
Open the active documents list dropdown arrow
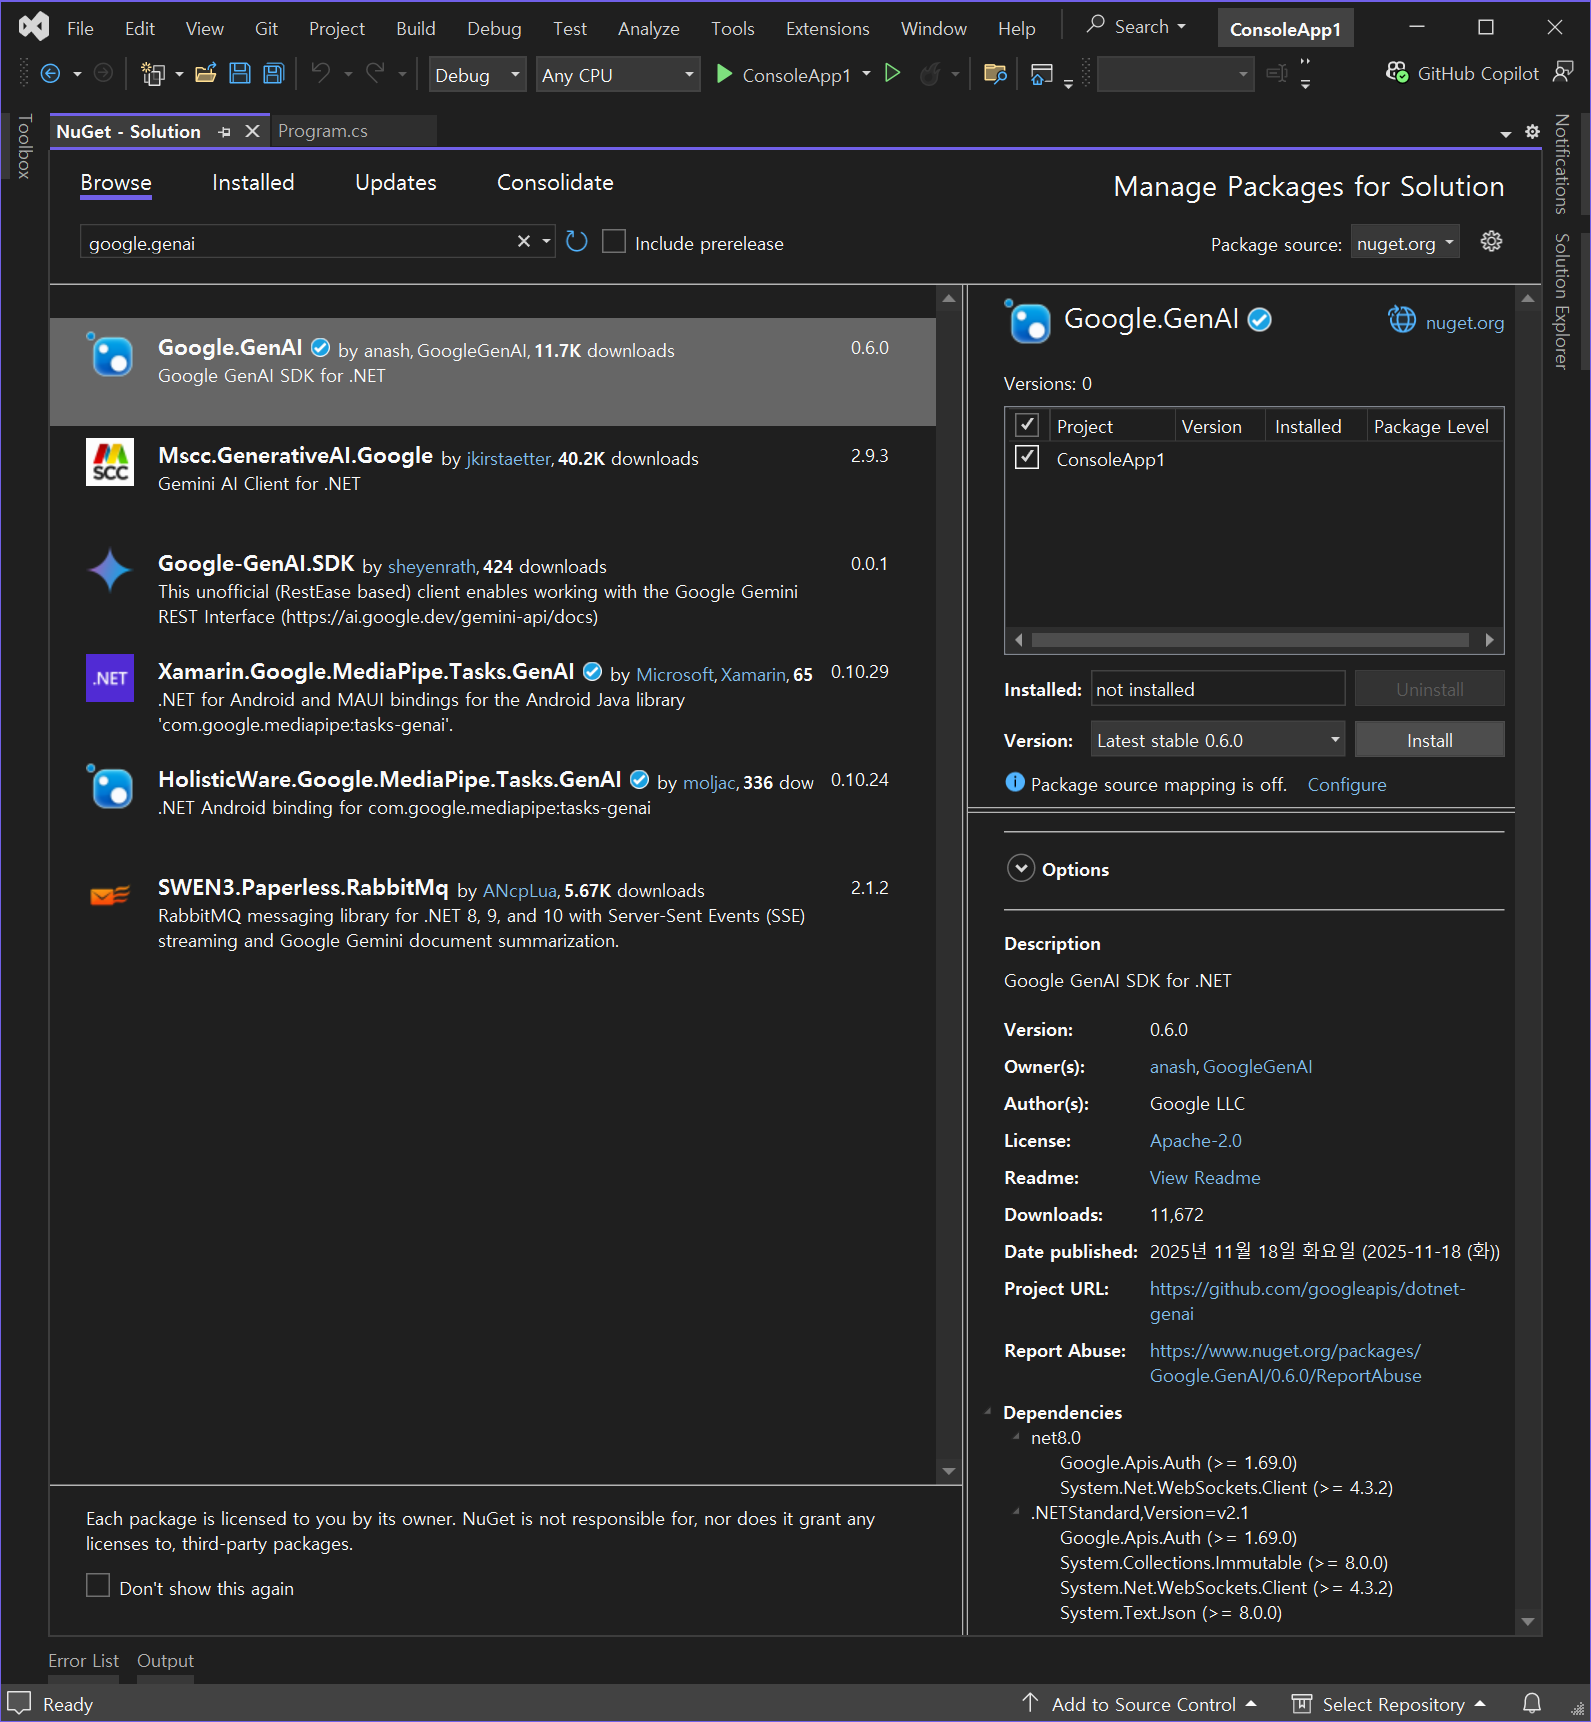[x=1506, y=133]
